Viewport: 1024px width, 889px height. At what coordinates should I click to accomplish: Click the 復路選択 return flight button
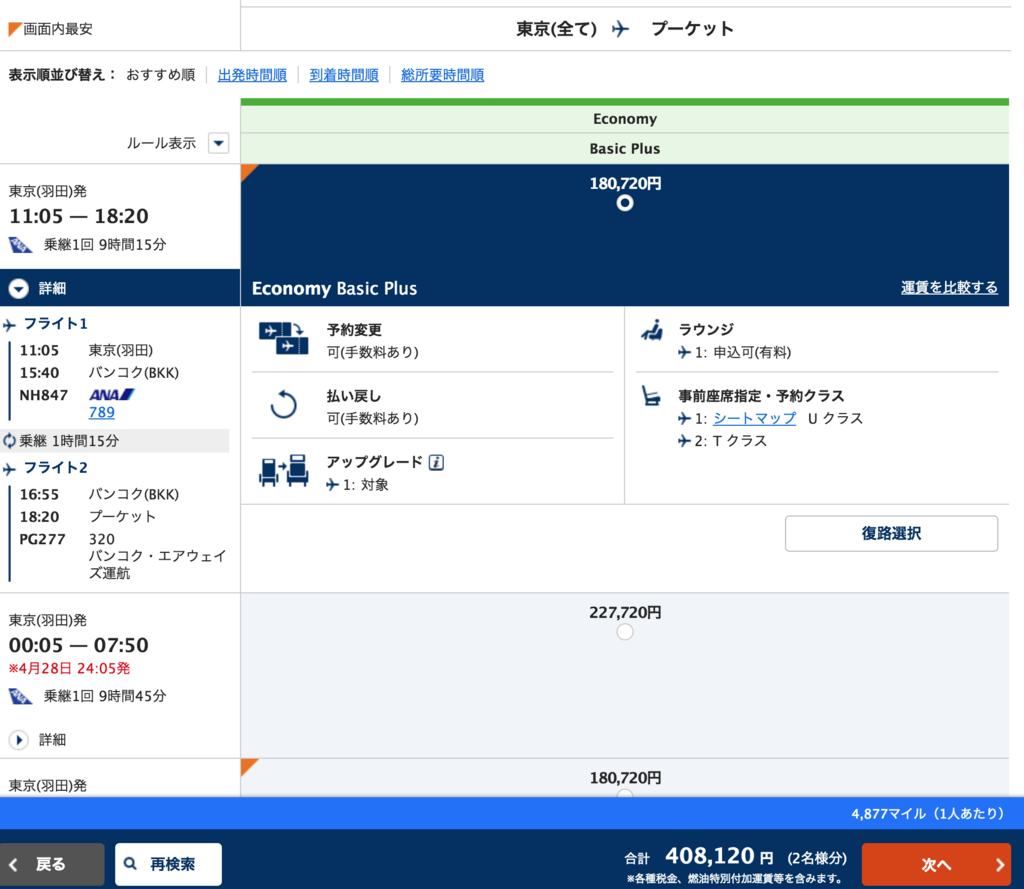[890, 533]
